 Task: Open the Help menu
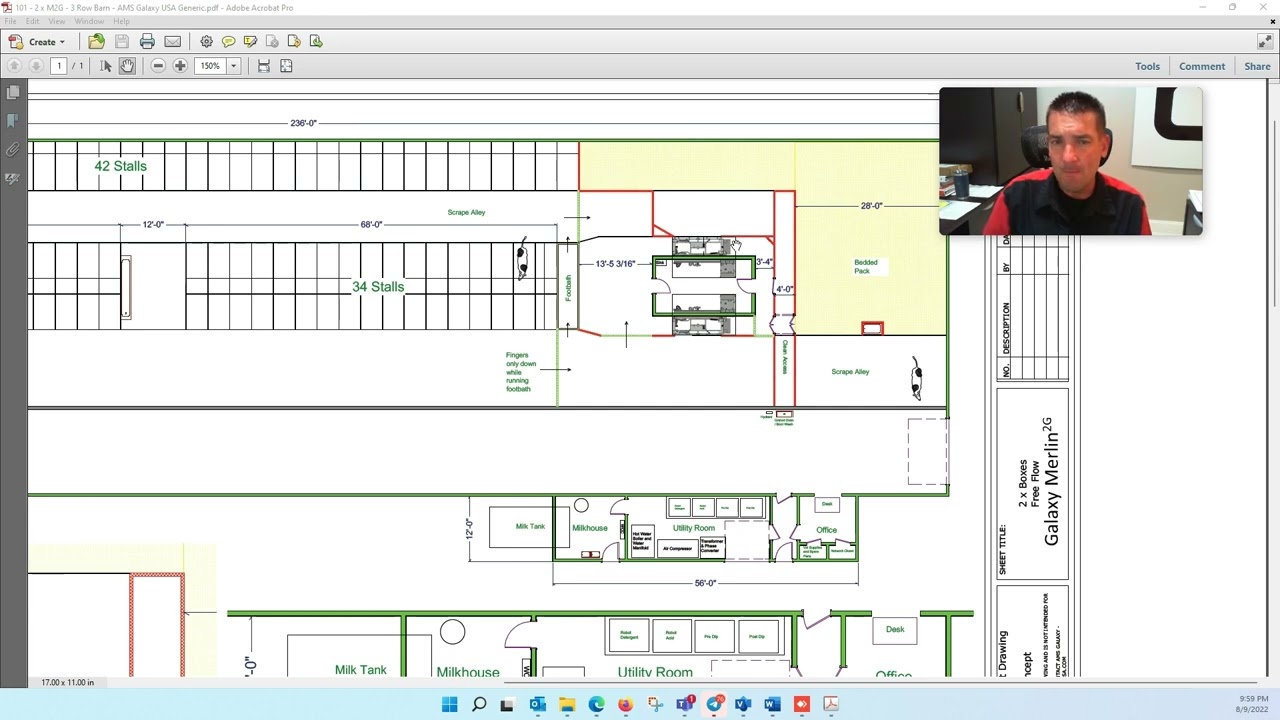click(121, 21)
